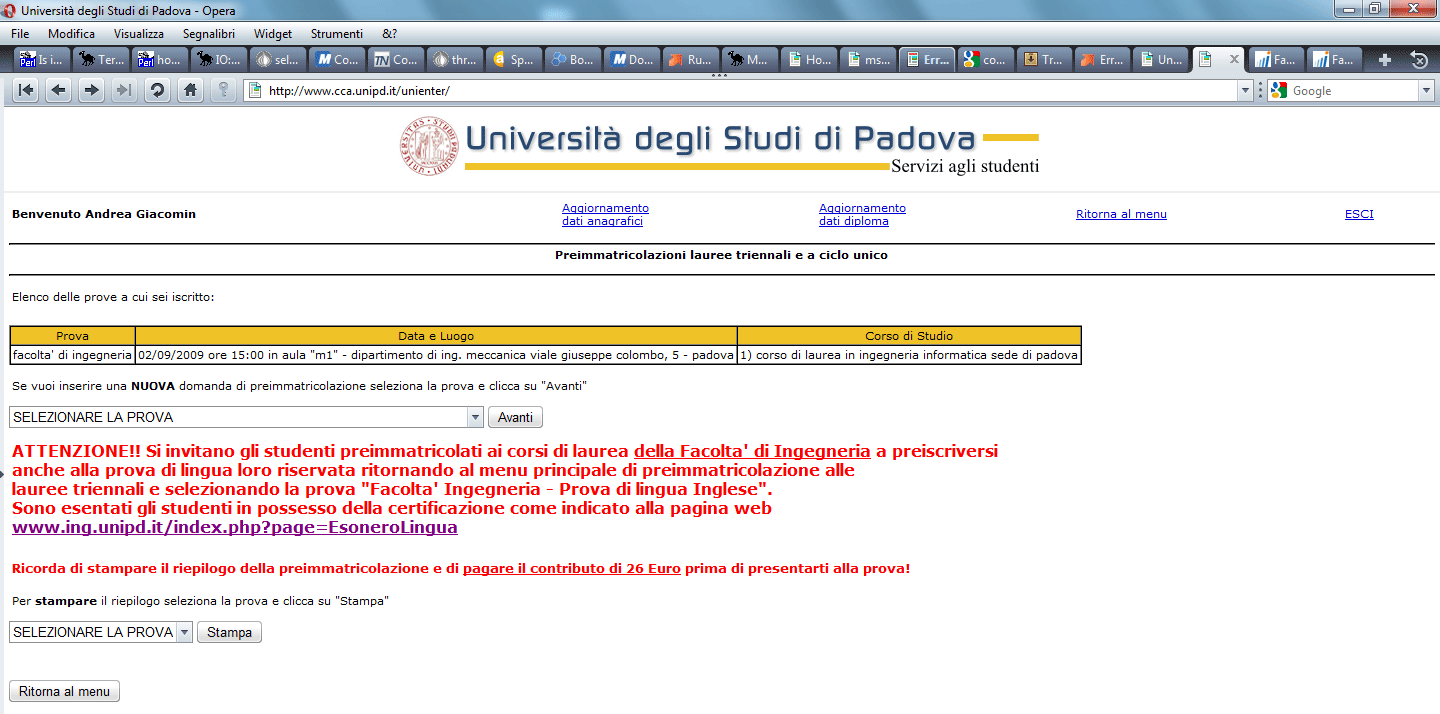The image size is (1440, 714).
Task: Open the File menu
Action: click(x=20, y=33)
